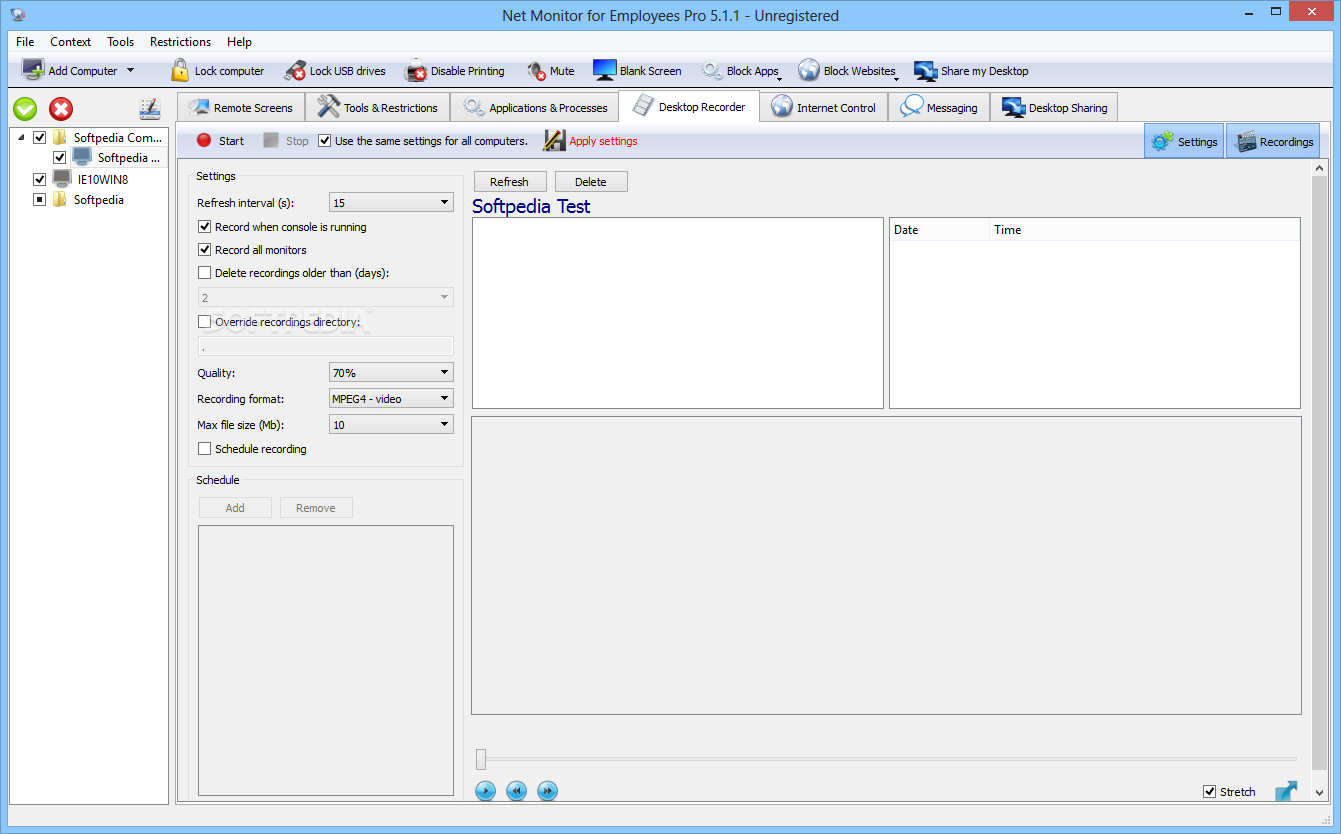Collapse the Softpedia Com... tree node
Screen dimensions: 1341x834
click(x=22, y=138)
